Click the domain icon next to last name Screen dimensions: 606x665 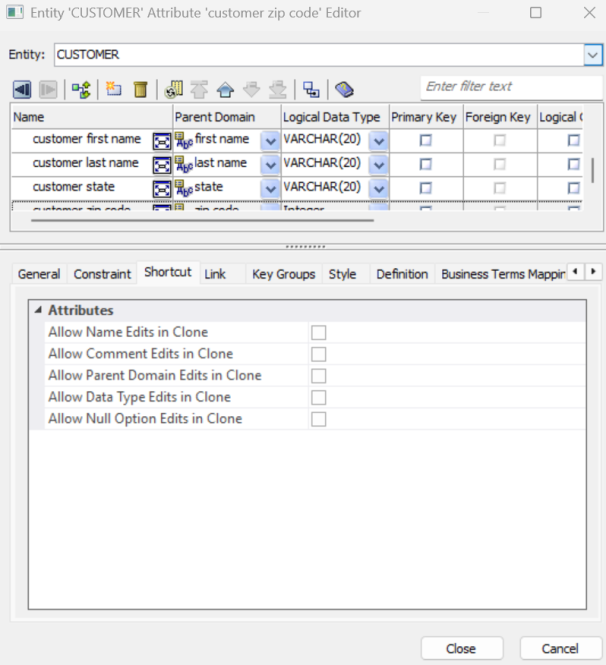click(x=184, y=164)
